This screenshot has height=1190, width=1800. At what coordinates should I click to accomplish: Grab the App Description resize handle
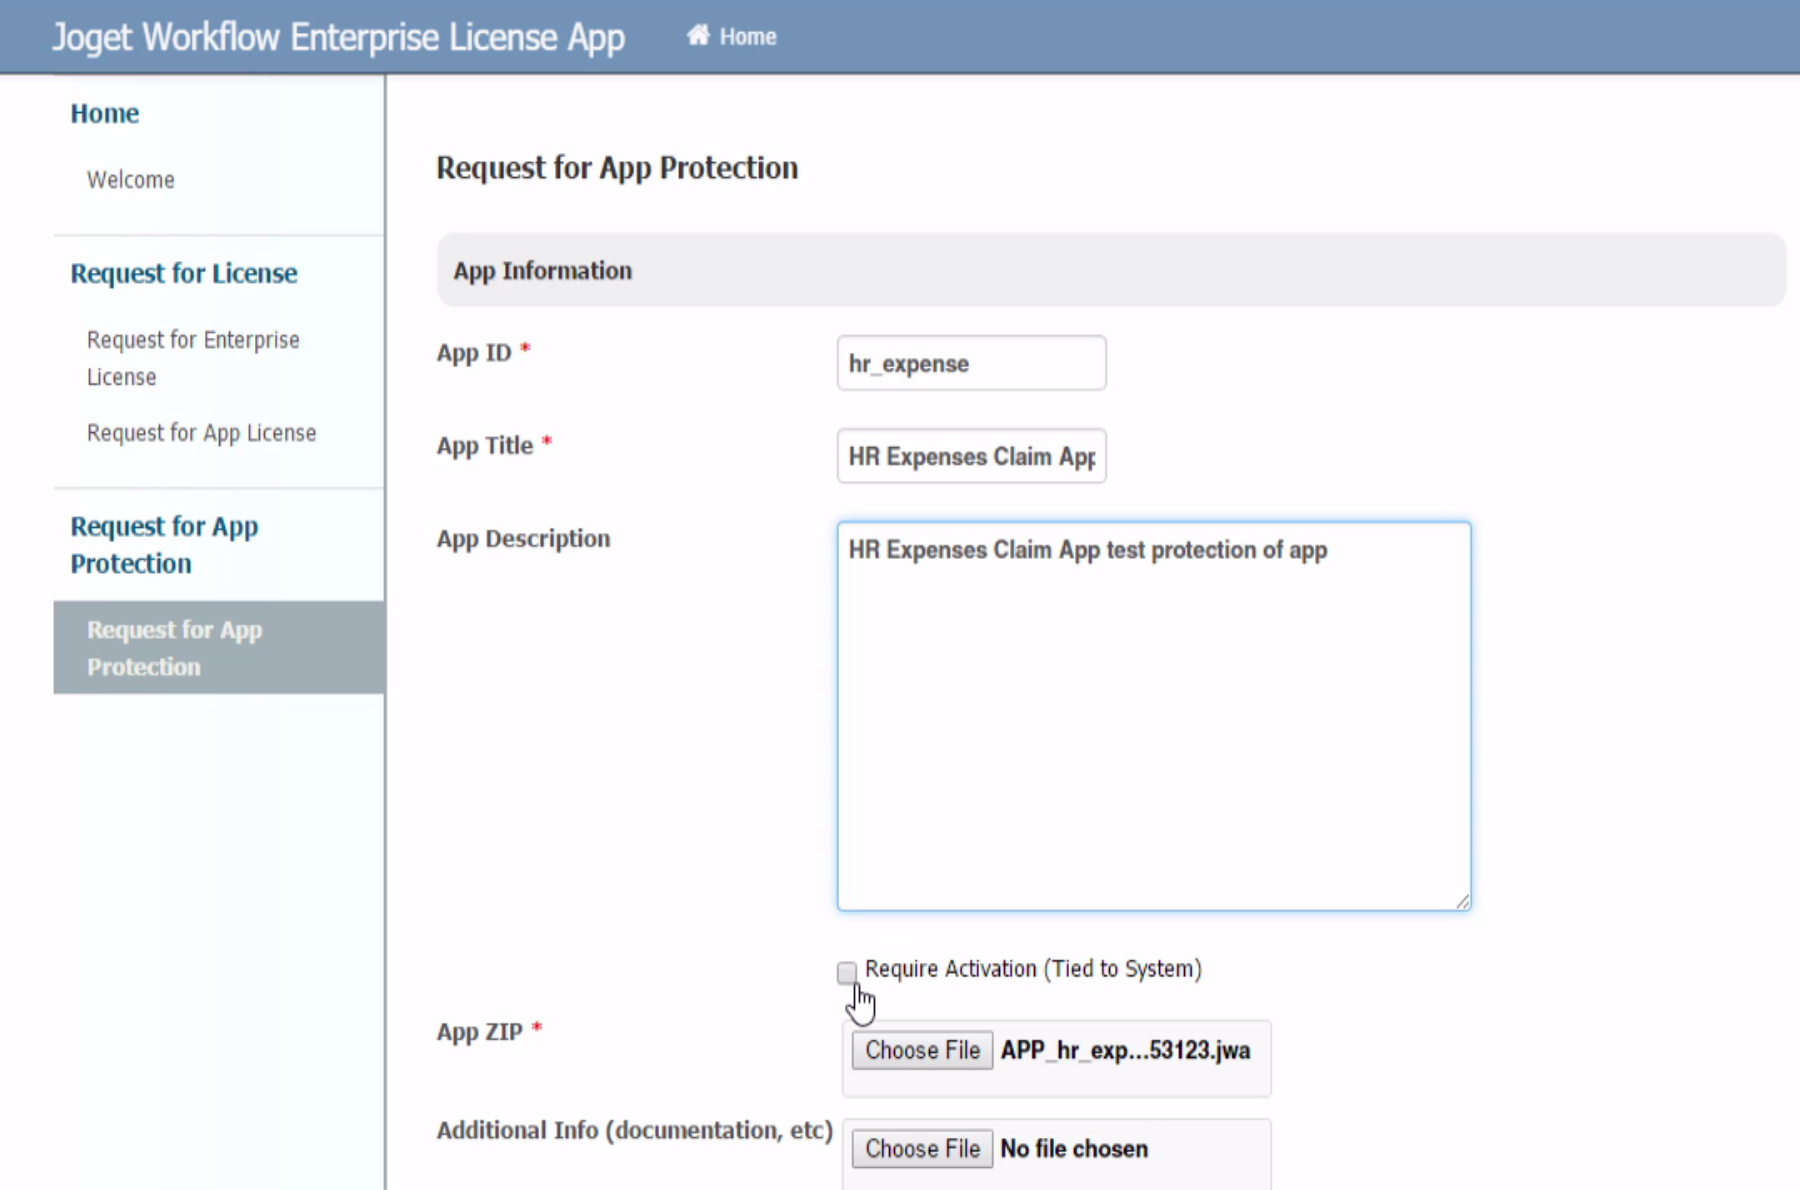1462,902
